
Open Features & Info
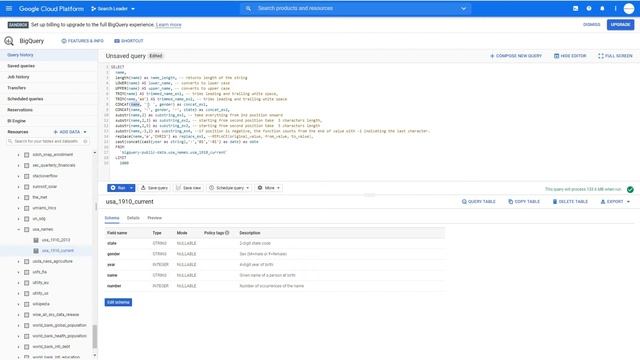point(82,41)
